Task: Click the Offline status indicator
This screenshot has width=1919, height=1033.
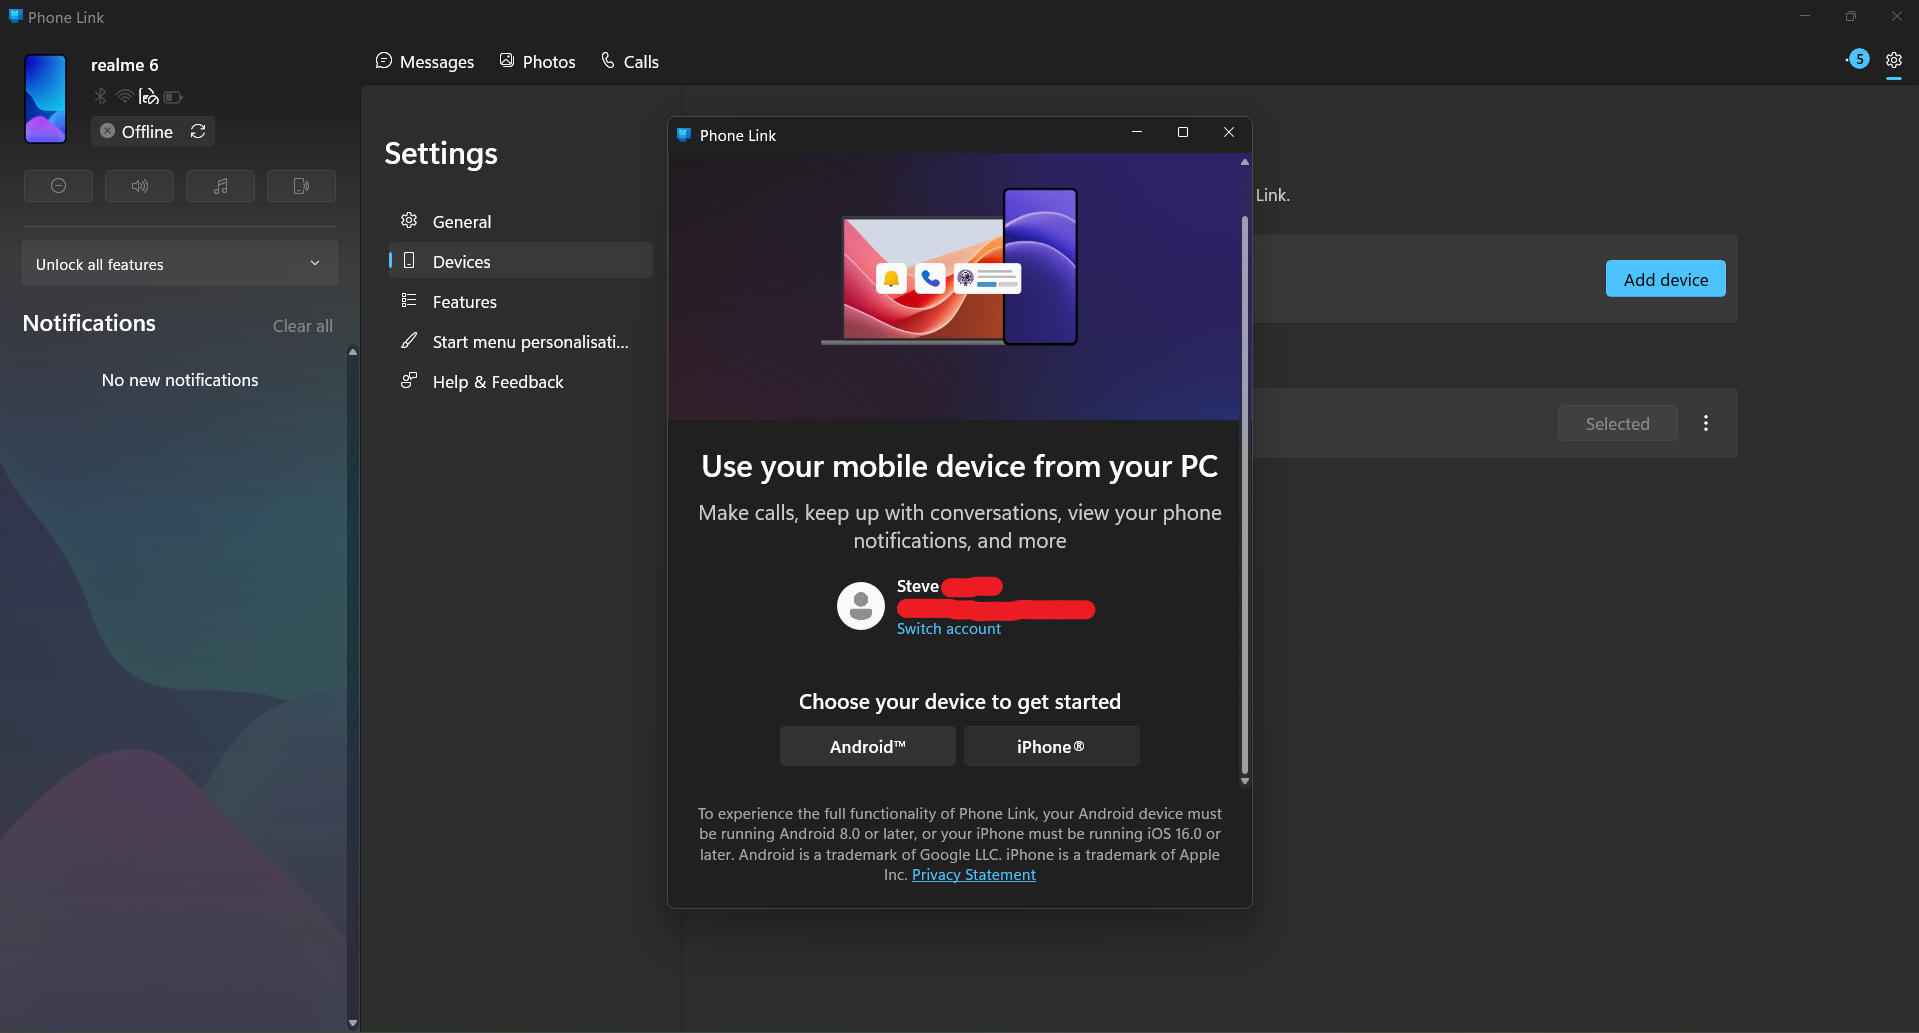Action: [x=136, y=131]
